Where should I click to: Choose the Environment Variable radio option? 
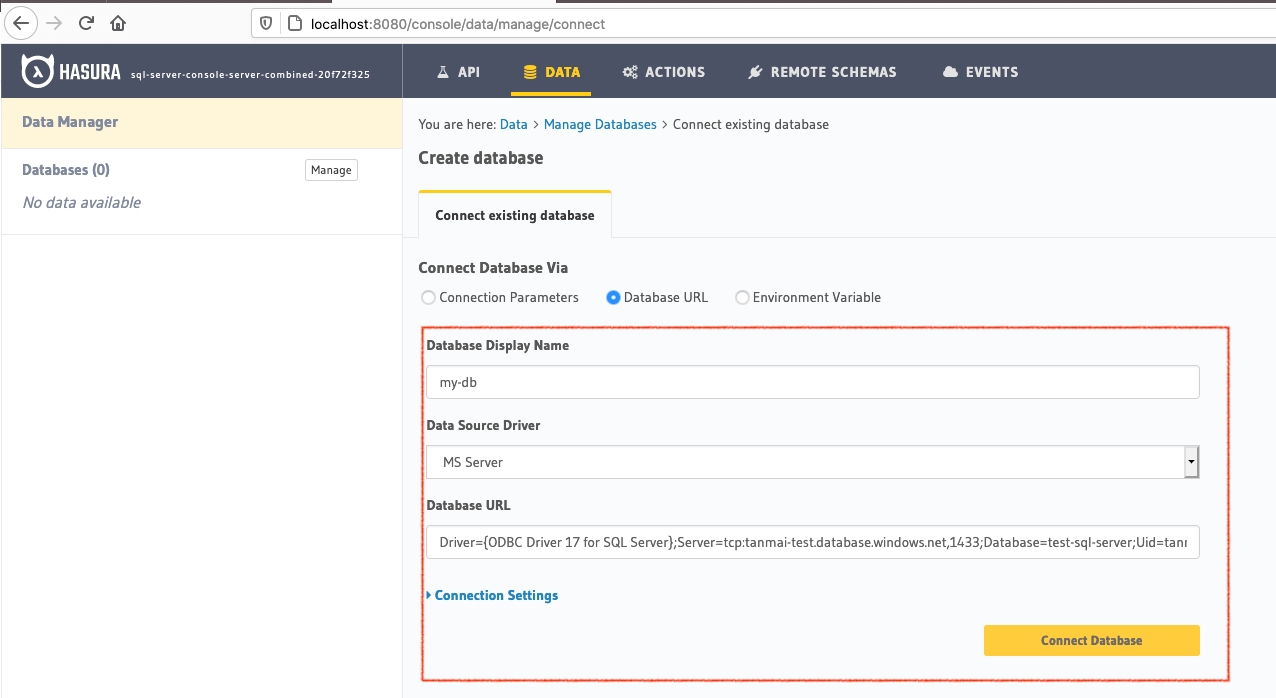pyautogui.click(x=742, y=297)
